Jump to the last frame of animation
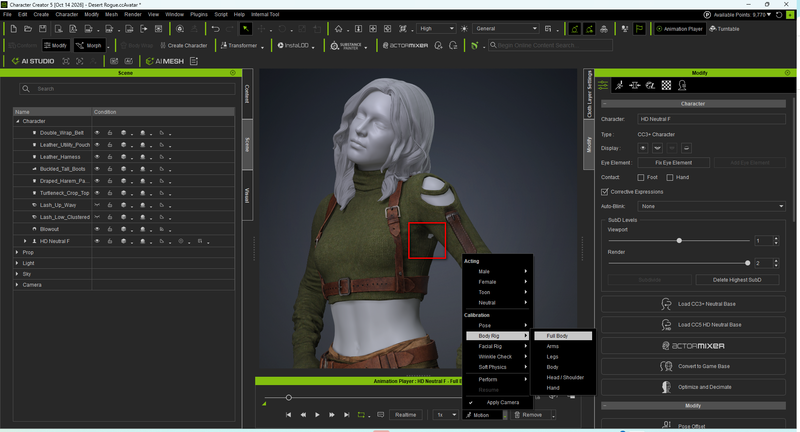 click(346, 415)
